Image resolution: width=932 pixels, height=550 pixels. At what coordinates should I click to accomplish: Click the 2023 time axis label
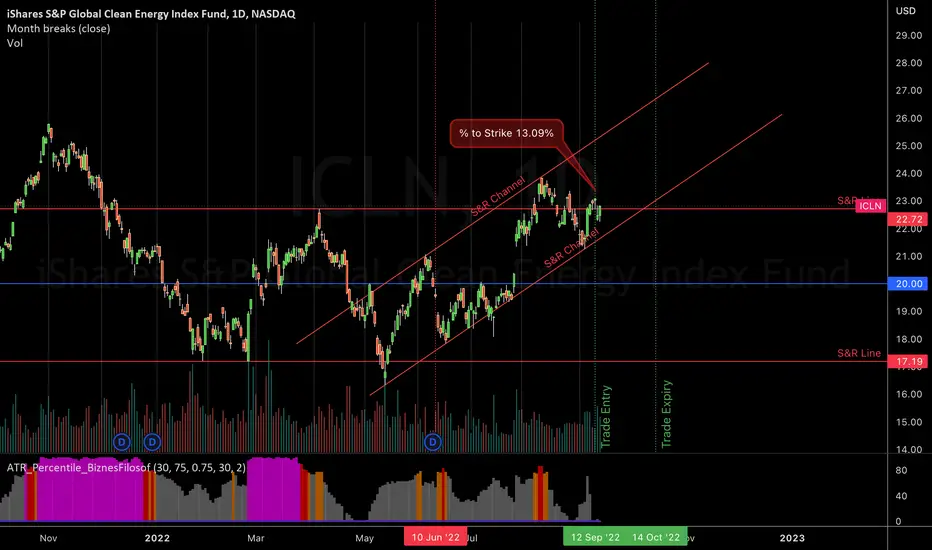792,538
